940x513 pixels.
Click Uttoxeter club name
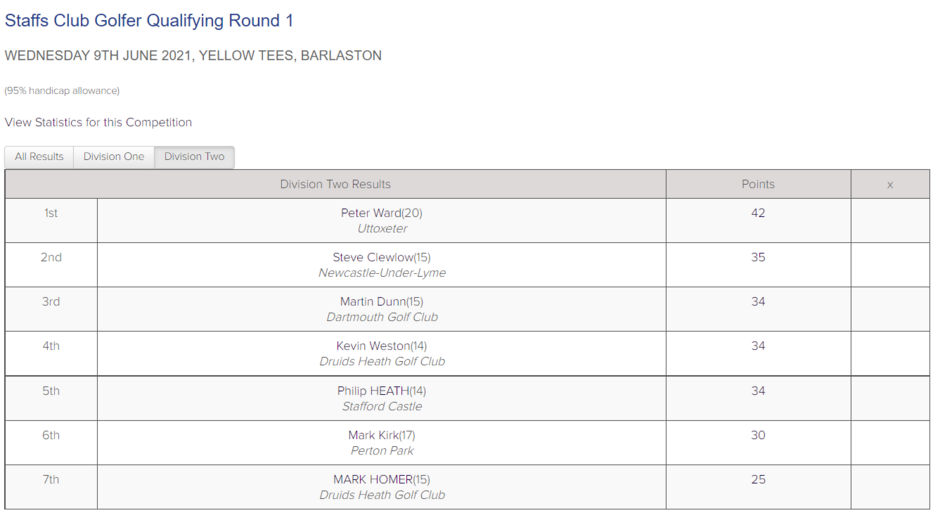[382, 228]
